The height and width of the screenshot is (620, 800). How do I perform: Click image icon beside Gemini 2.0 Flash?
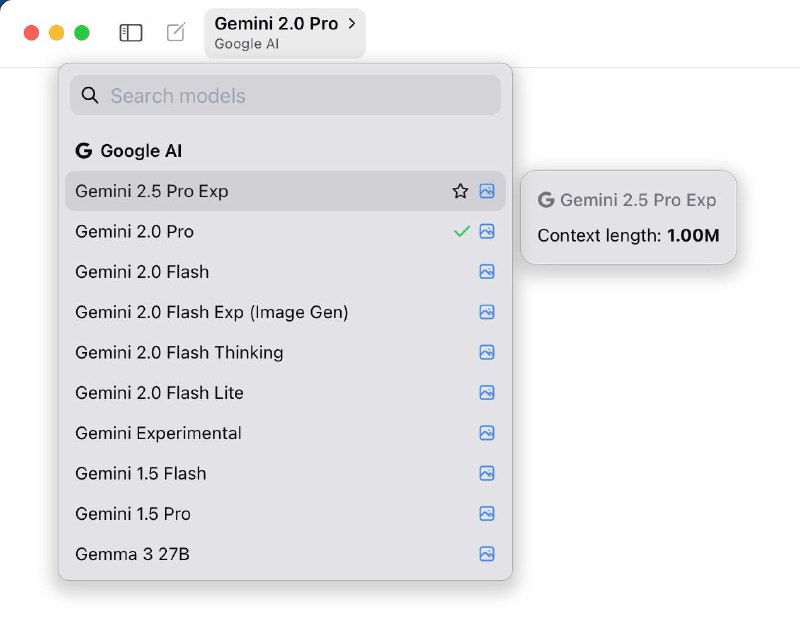[487, 271]
